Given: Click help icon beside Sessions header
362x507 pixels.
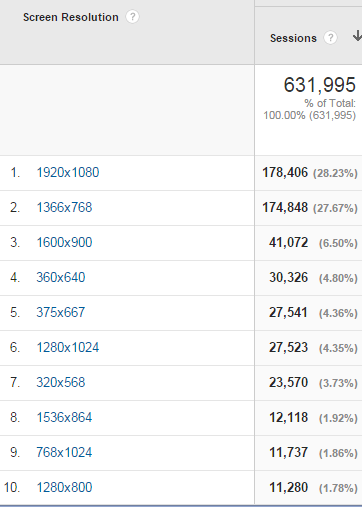Looking at the screenshot, I should (x=330, y=38).
